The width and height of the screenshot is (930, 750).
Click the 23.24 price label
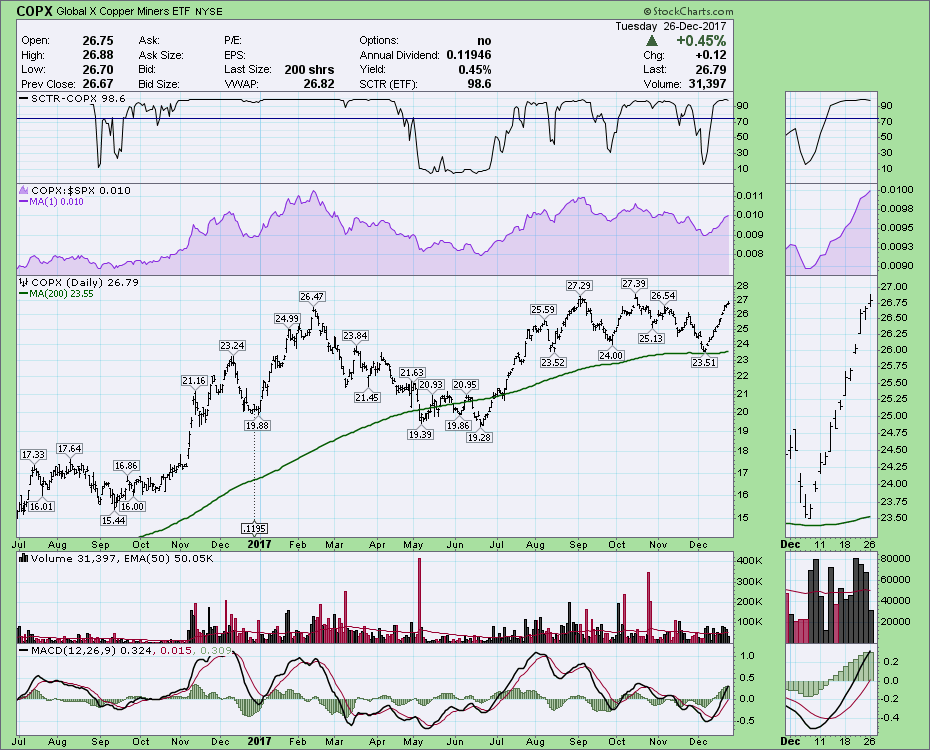pyautogui.click(x=232, y=346)
